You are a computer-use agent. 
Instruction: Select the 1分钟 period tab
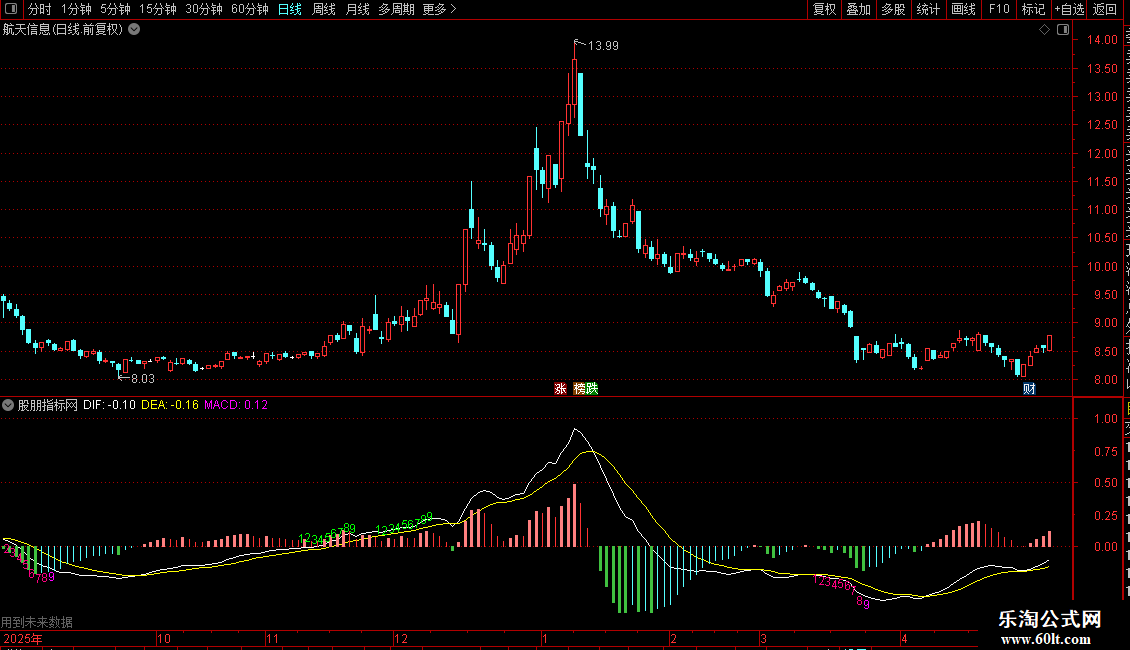pyautogui.click(x=76, y=9)
